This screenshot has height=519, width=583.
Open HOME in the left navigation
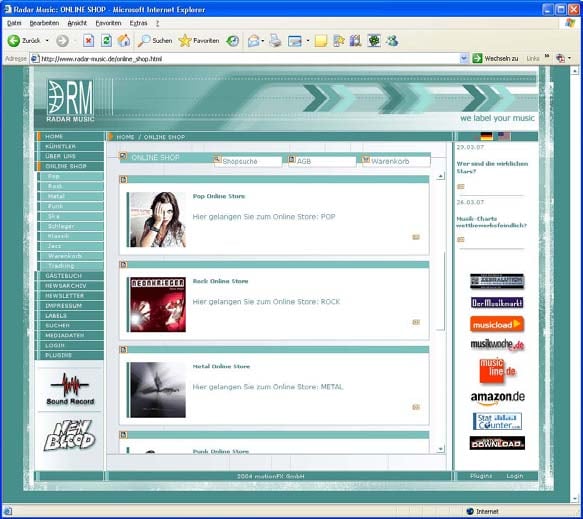click(x=70, y=136)
